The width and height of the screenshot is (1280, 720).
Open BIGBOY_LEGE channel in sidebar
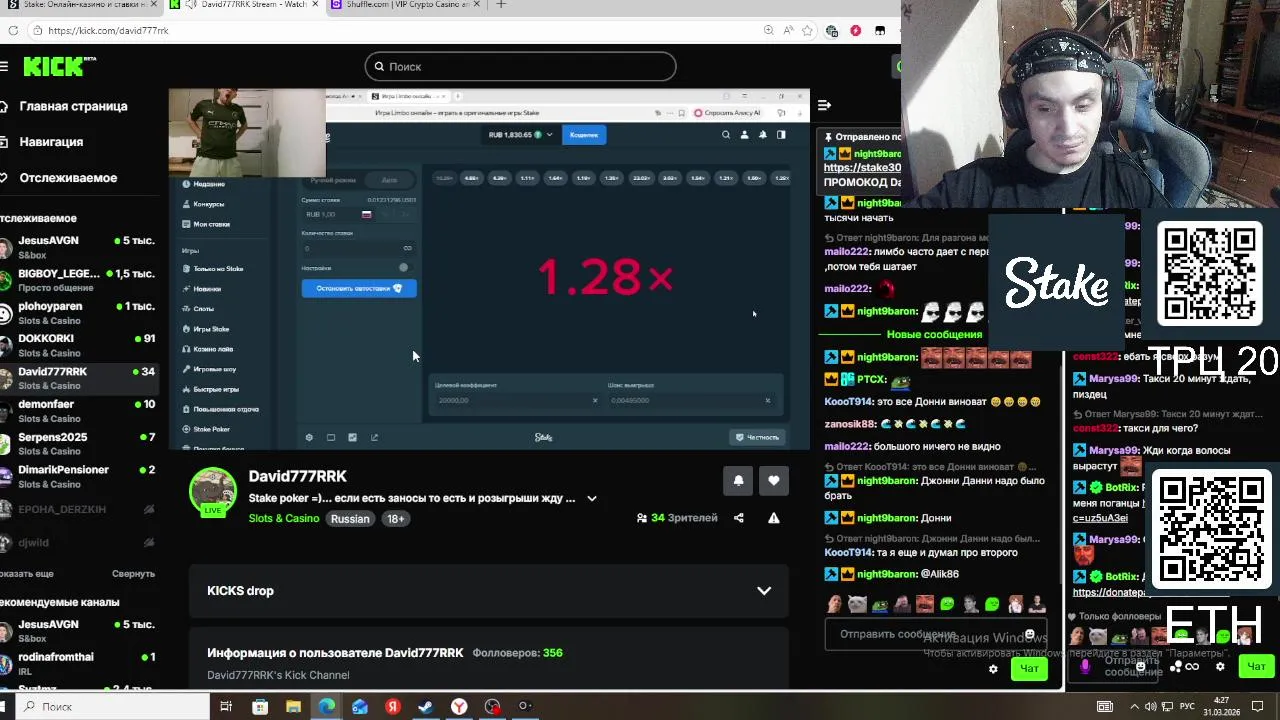click(x=80, y=280)
